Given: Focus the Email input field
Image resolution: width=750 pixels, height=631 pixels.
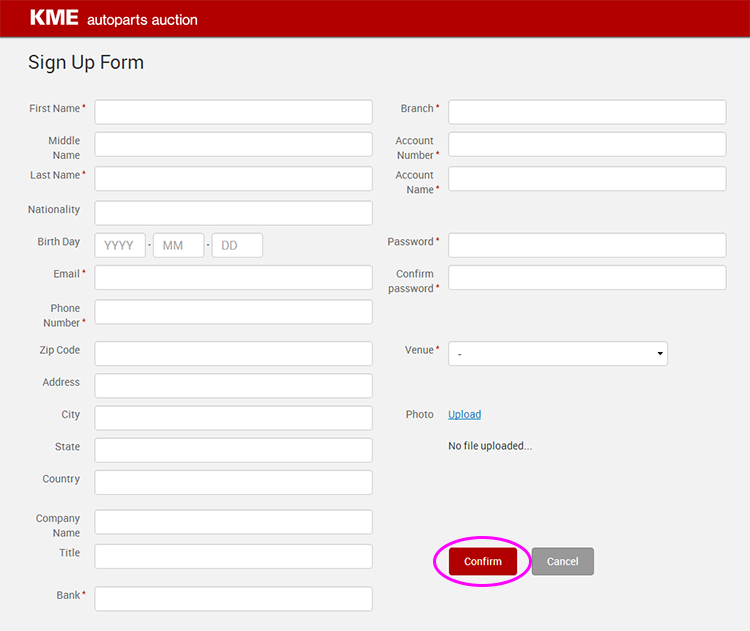Looking at the screenshot, I should [233, 277].
